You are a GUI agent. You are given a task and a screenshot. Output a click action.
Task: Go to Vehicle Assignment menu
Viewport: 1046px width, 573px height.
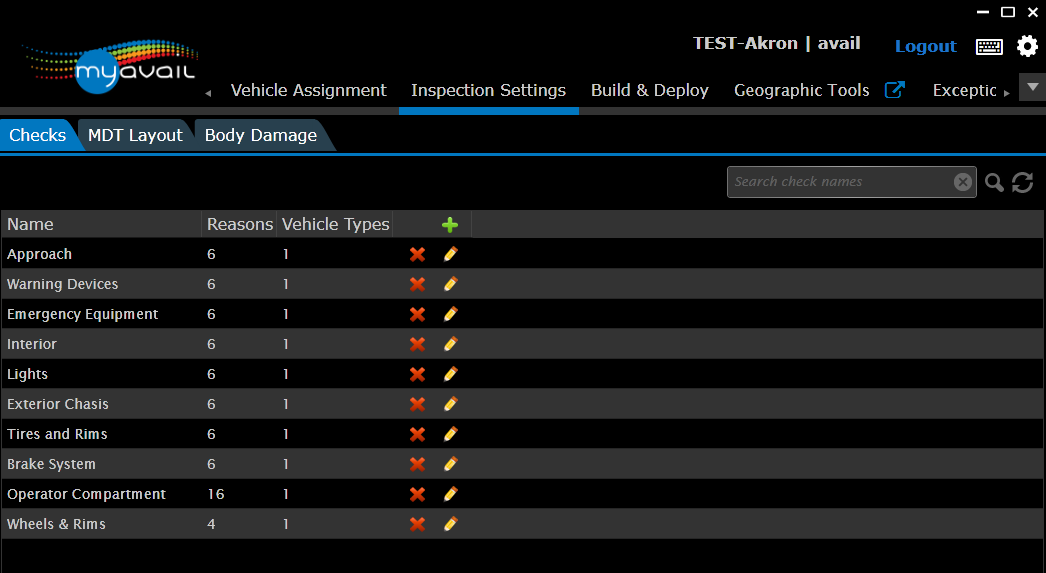308,90
